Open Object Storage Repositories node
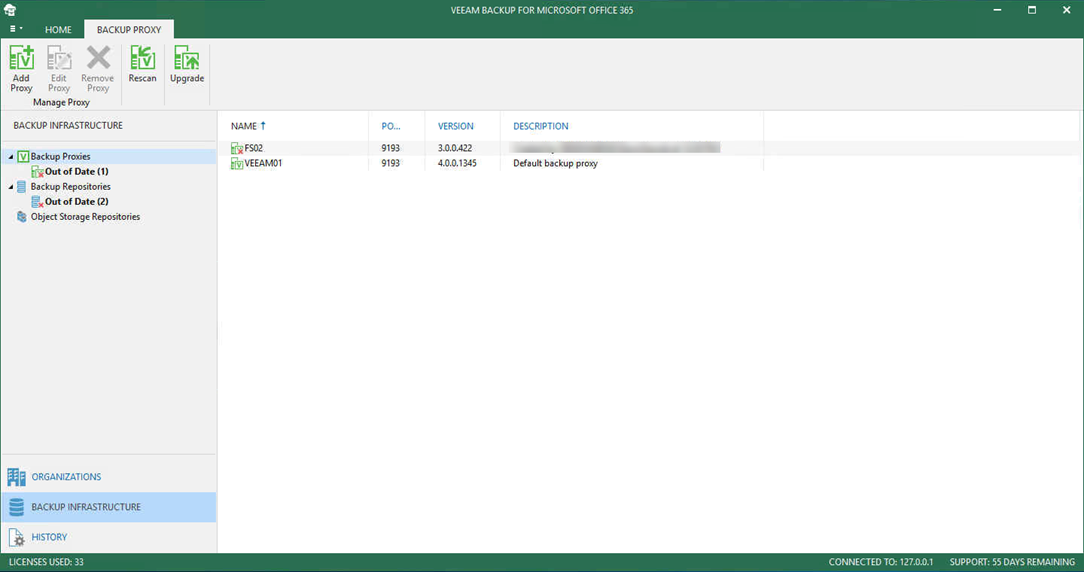Viewport: 1084px width, 572px height. tap(85, 216)
